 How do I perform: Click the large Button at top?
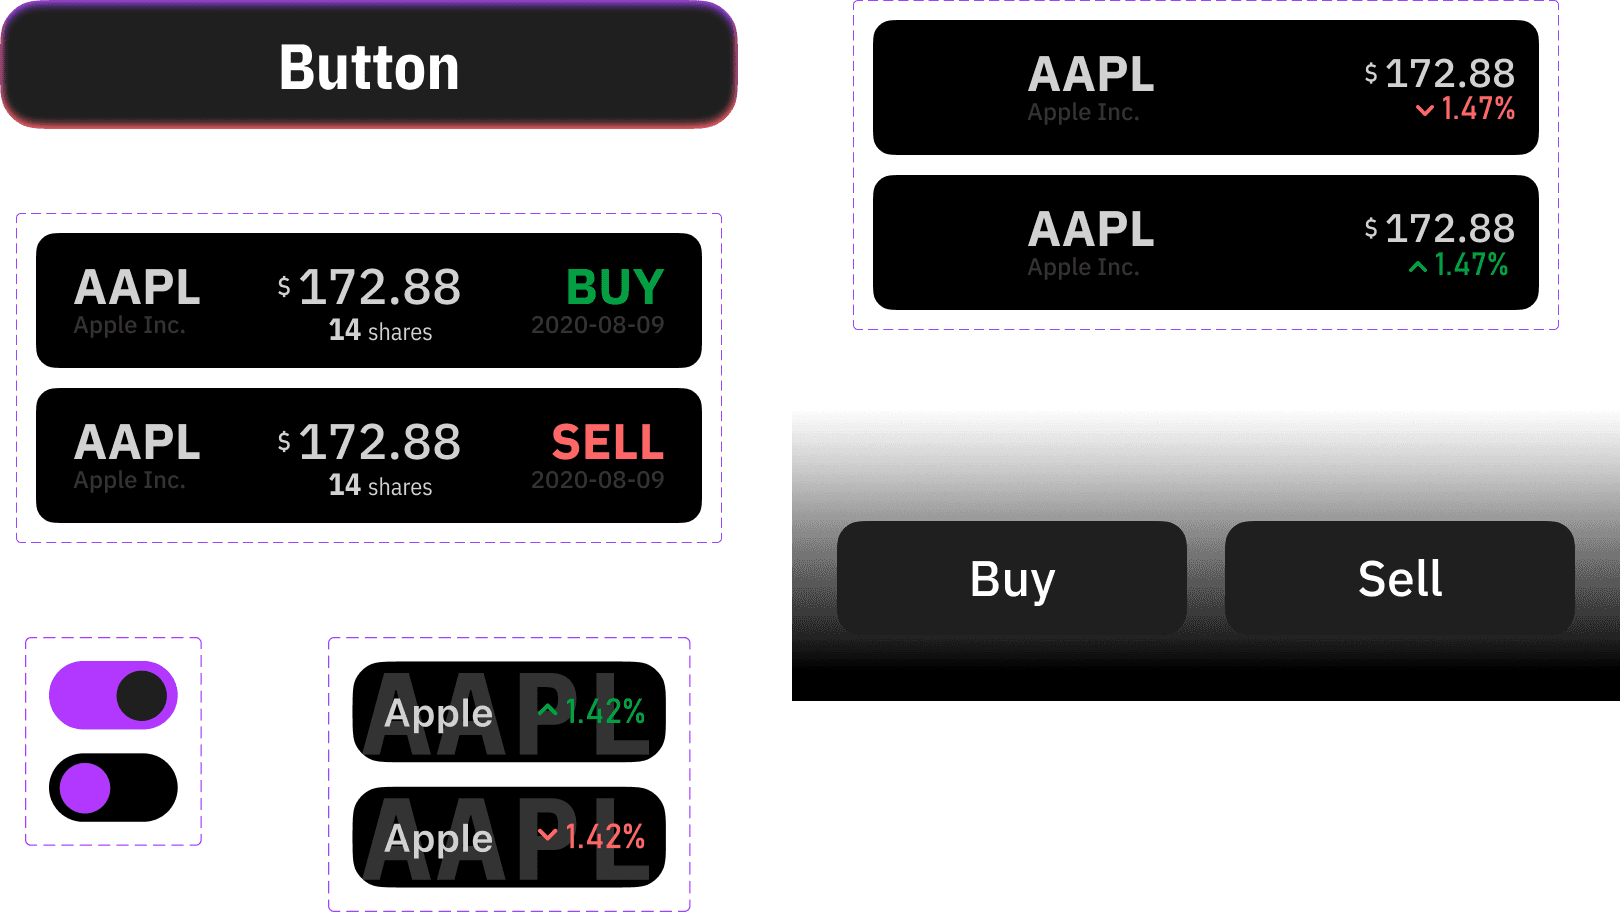[x=368, y=66]
